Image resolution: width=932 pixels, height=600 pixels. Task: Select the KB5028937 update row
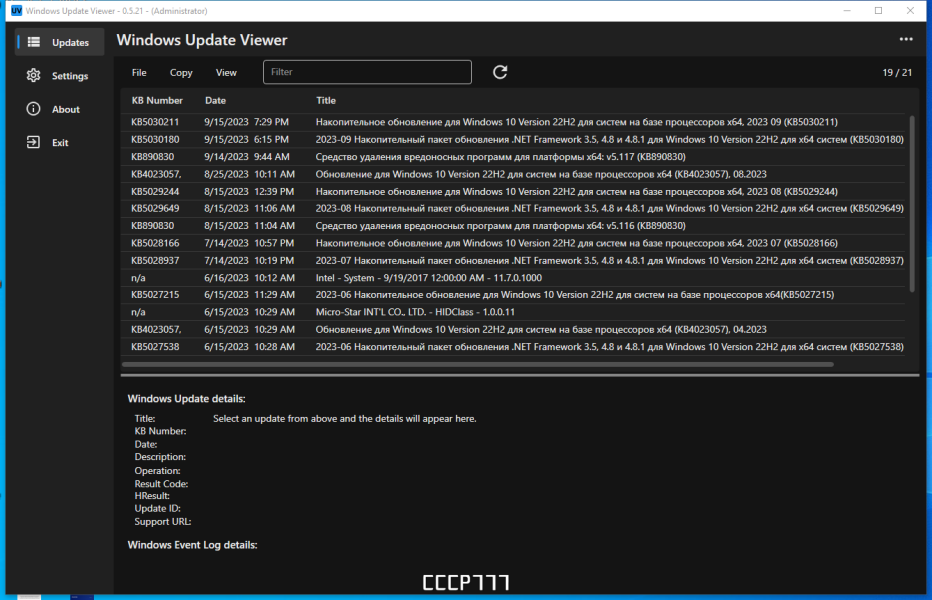tap(514, 260)
